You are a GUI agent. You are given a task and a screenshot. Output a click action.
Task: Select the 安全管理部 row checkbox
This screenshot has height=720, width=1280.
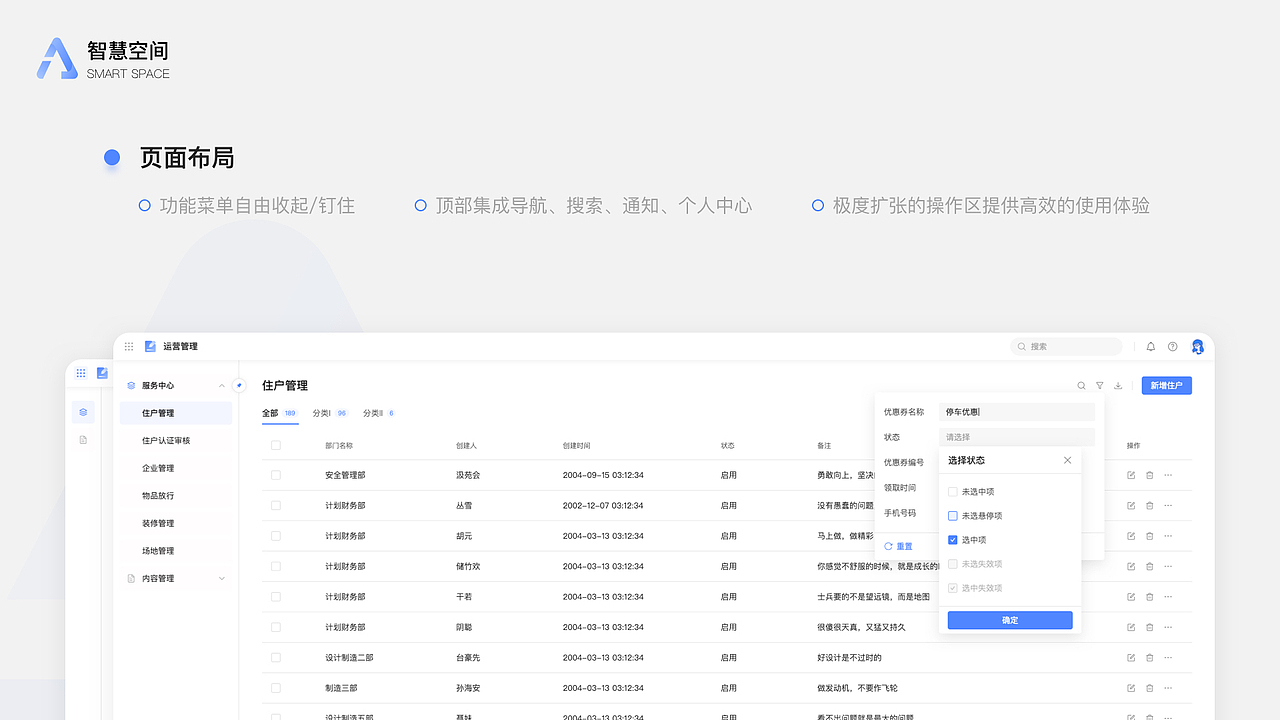(x=276, y=475)
